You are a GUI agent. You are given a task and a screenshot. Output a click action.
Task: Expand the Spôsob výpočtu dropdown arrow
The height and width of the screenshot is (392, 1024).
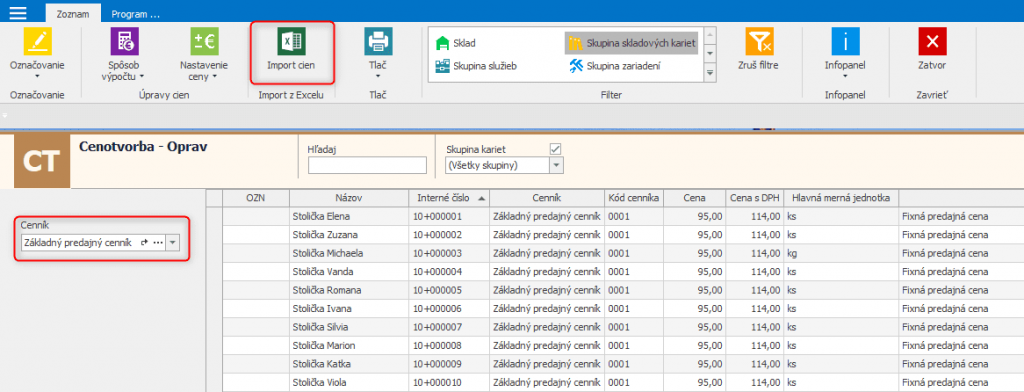(142, 77)
